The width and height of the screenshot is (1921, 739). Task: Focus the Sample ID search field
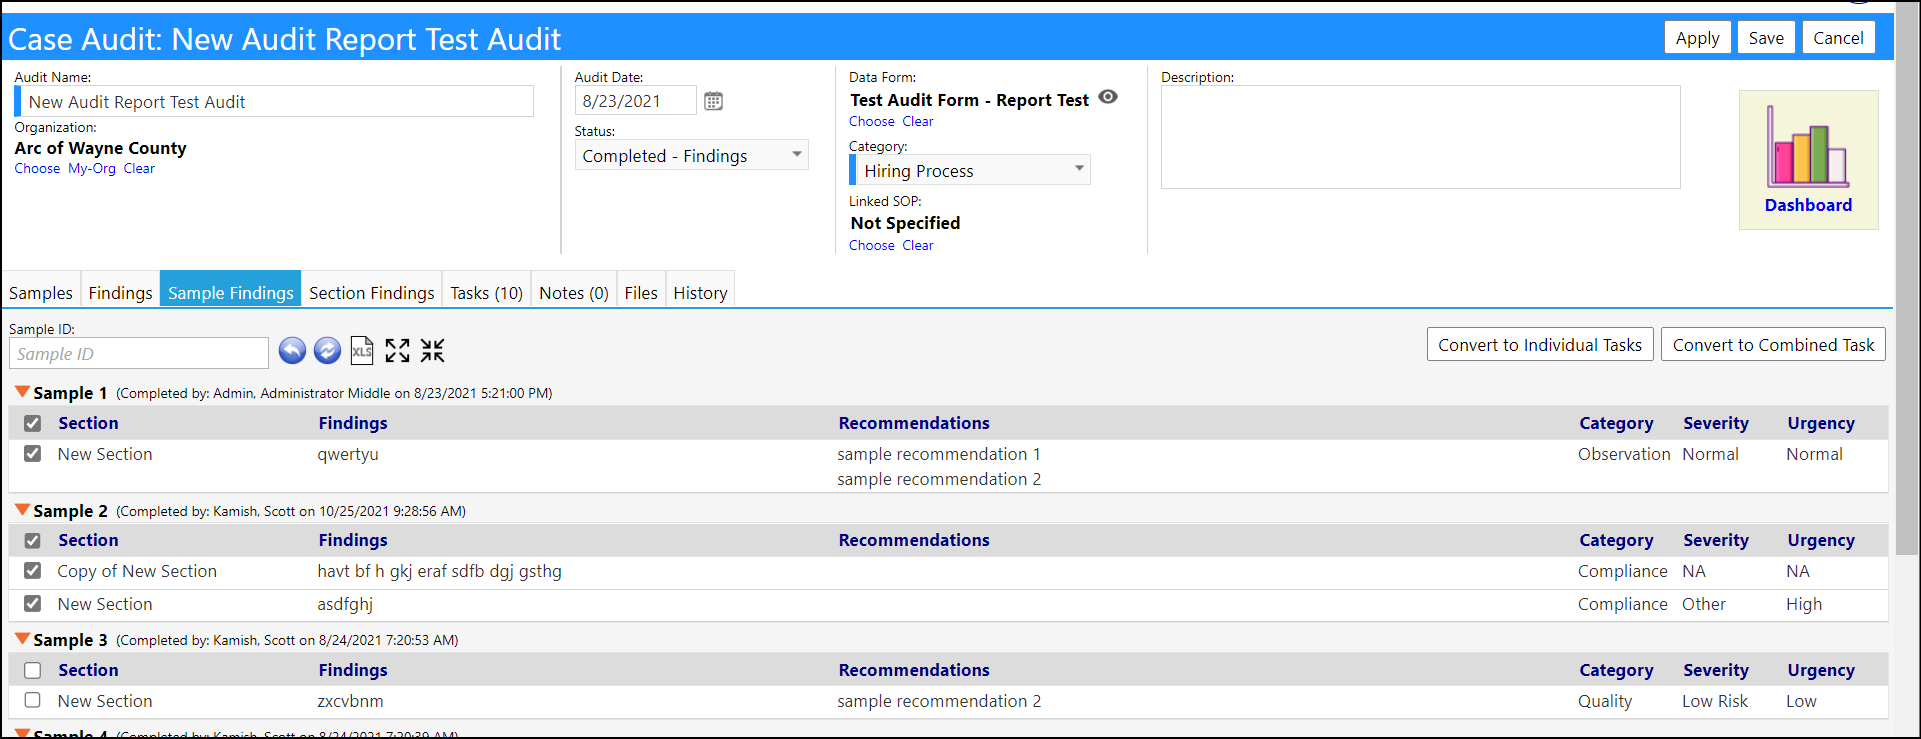pyautogui.click(x=139, y=353)
